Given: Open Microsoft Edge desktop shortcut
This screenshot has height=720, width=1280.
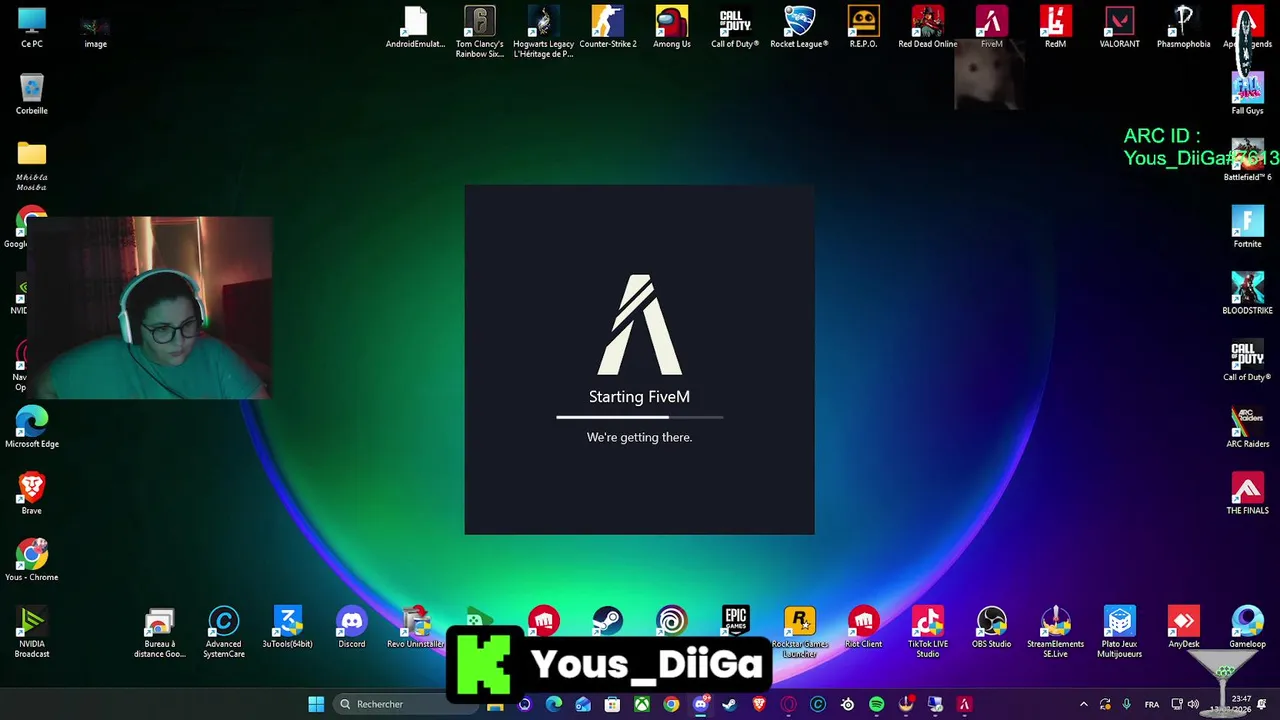Looking at the screenshot, I should tap(32, 428).
